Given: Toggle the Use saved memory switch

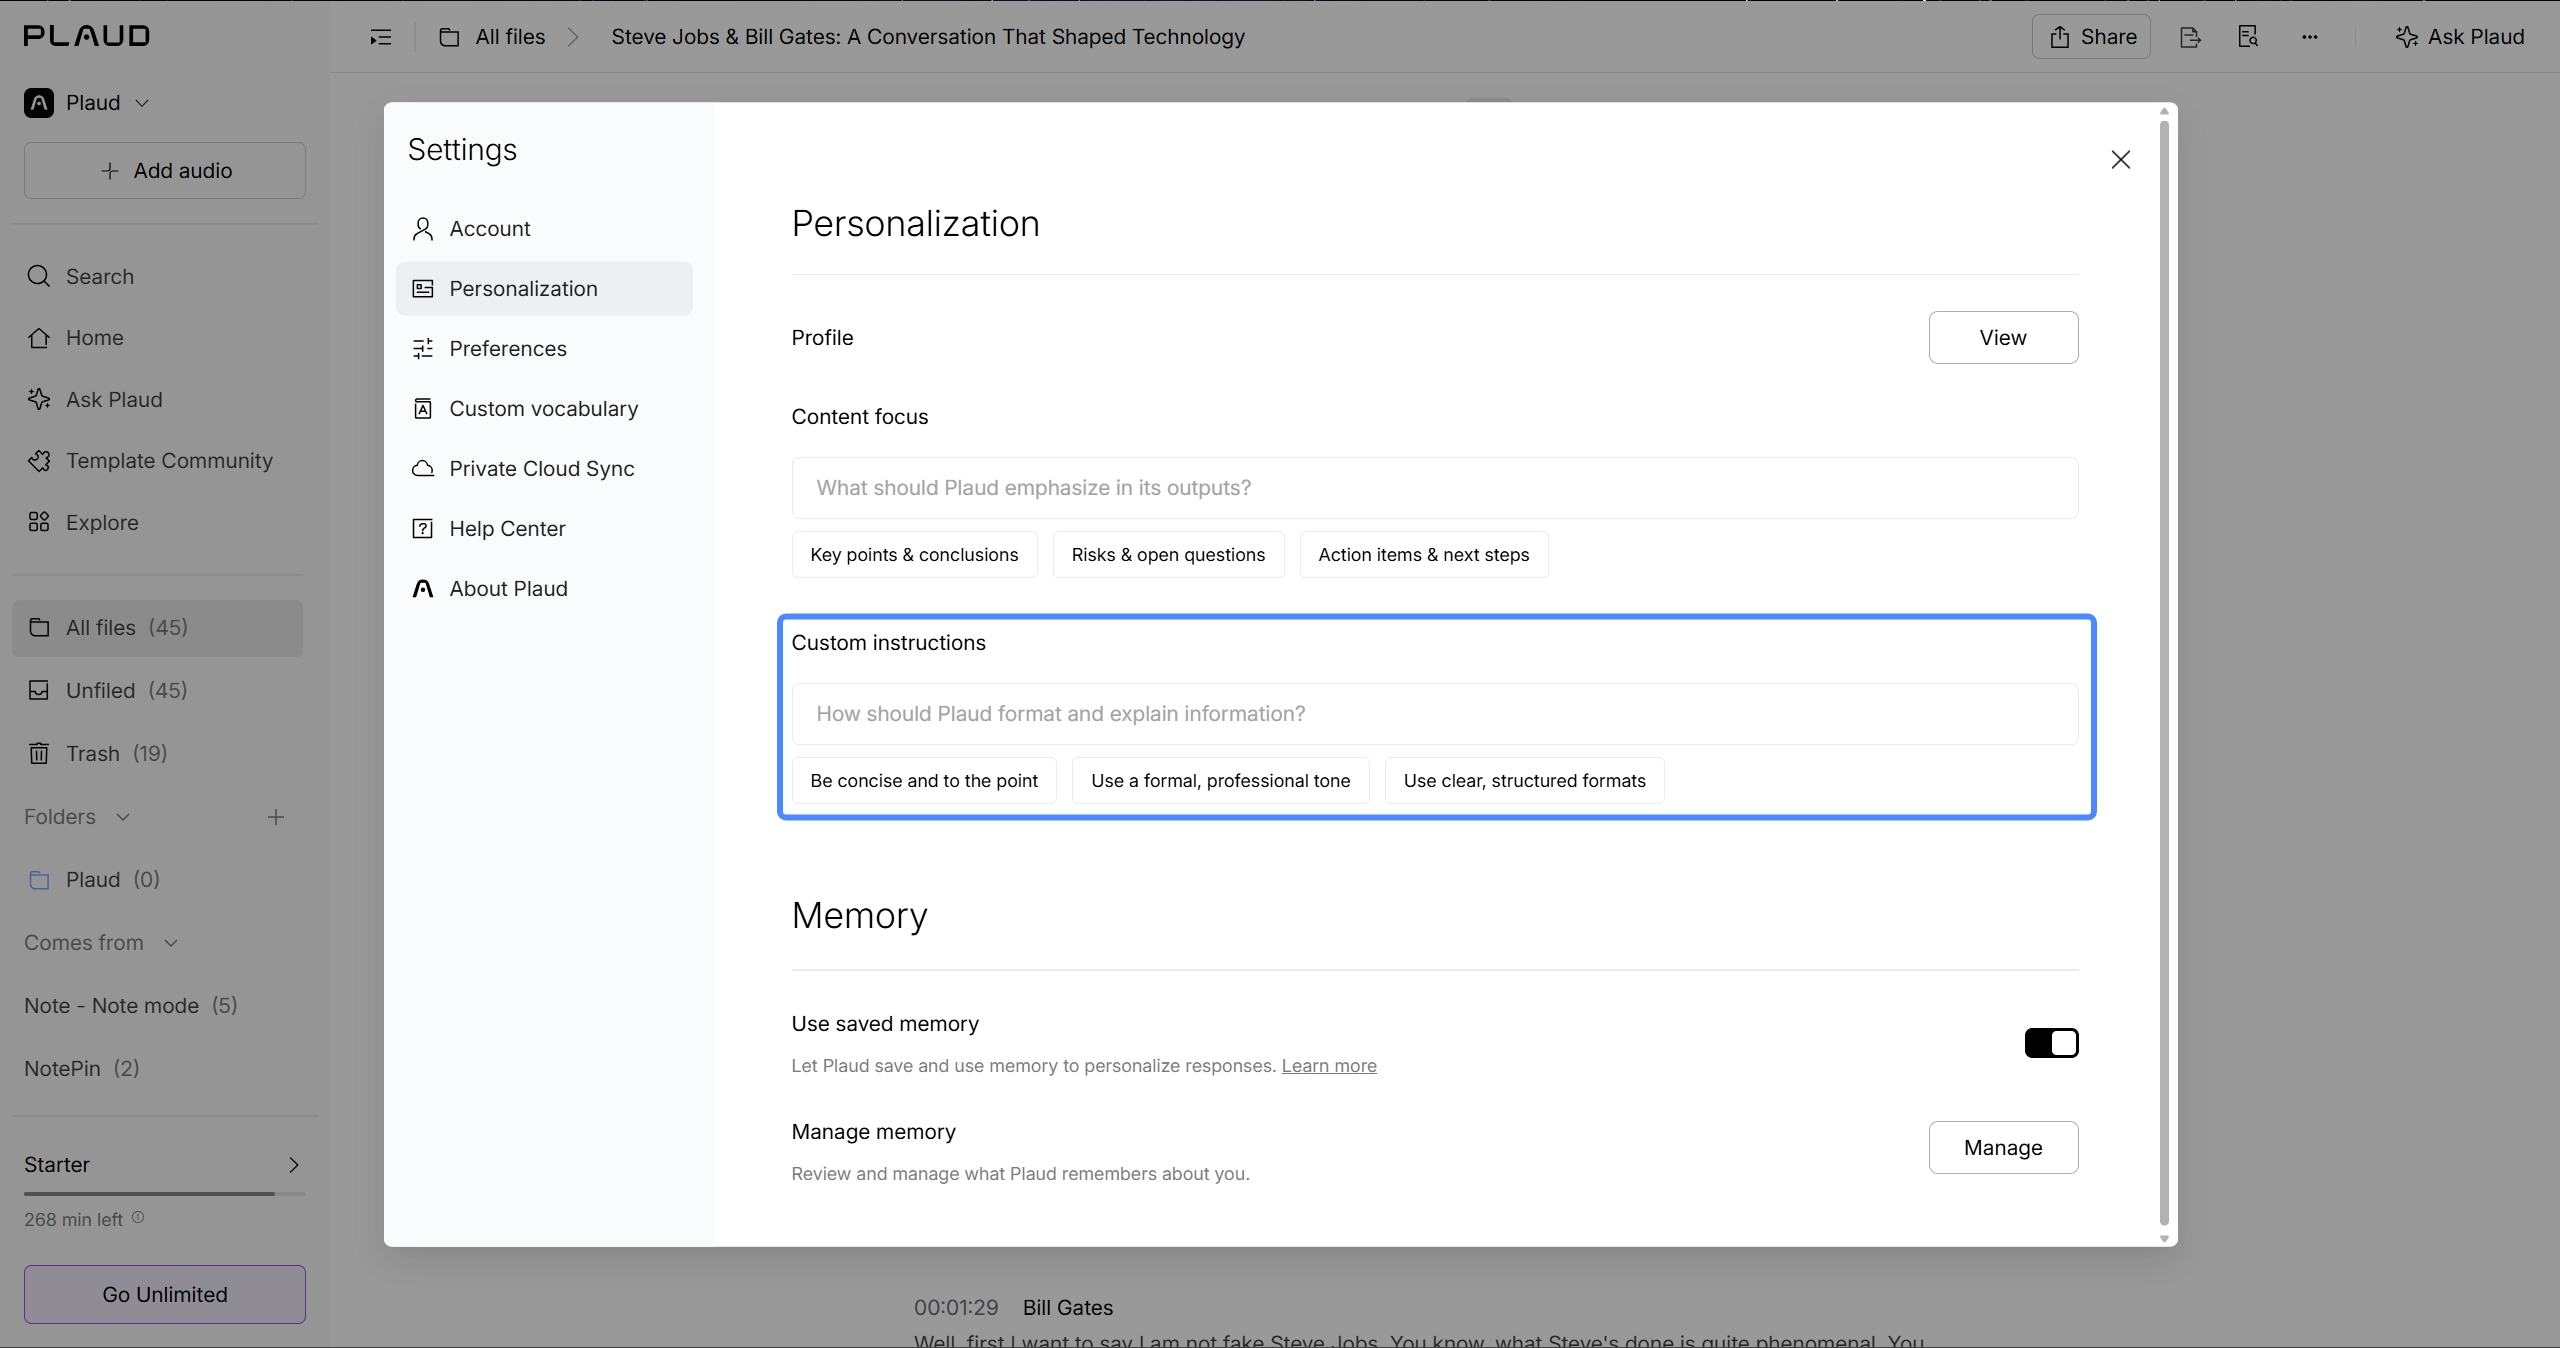Looking at the screenshot, I should click(2051, 1043).
